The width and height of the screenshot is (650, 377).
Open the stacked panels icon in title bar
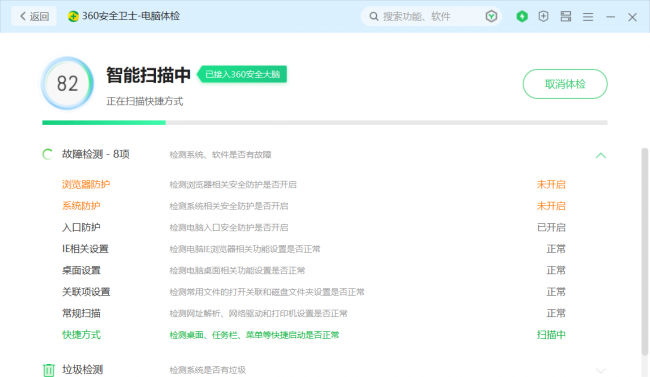(566, 17)
